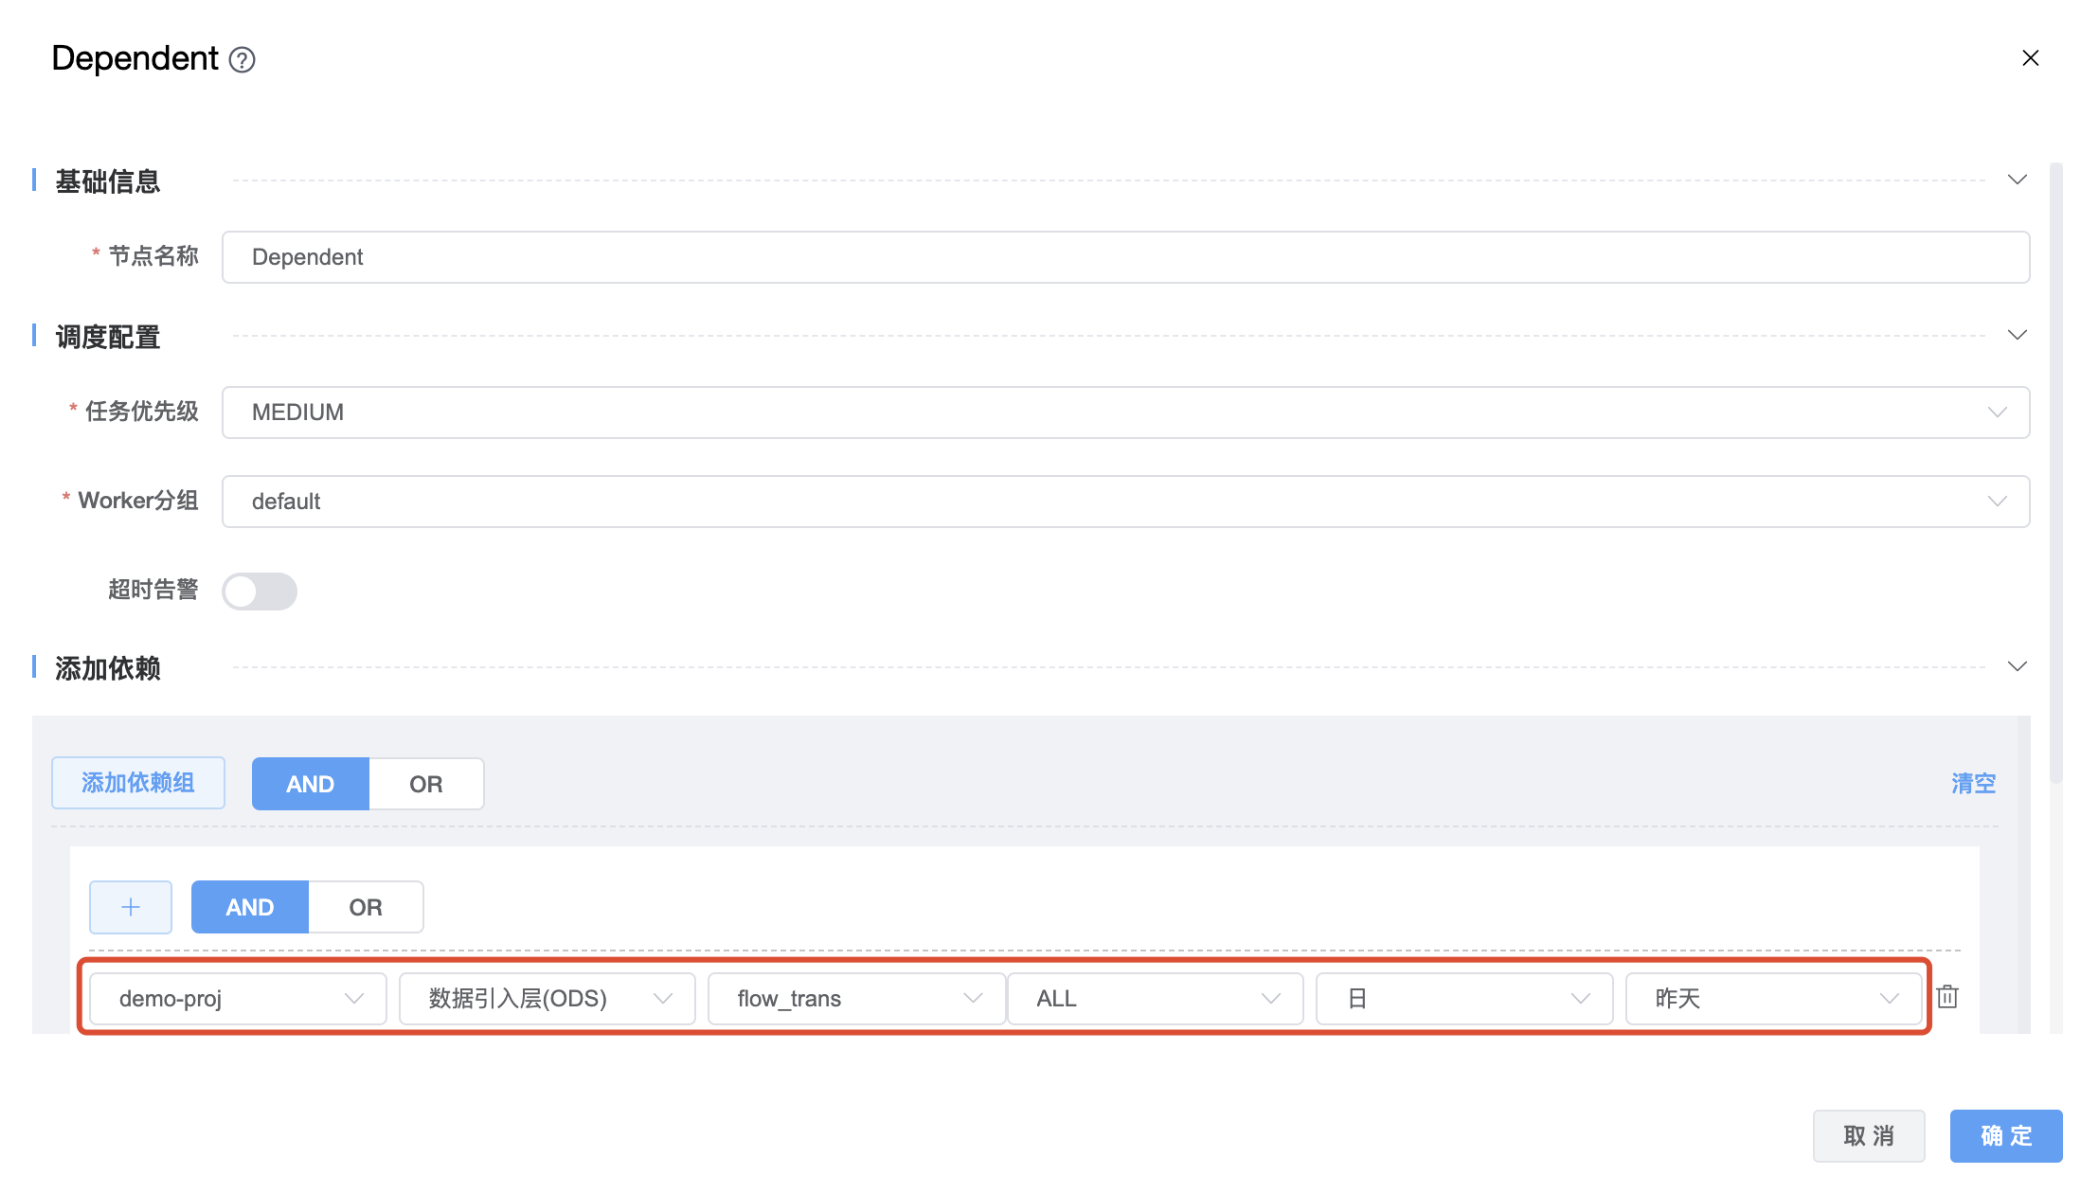Open the 昨天 date range dropdown
Image resolution: width=2094 pixels, height=1194 pixels.
pyautogui.click(x=1773, y=998)
